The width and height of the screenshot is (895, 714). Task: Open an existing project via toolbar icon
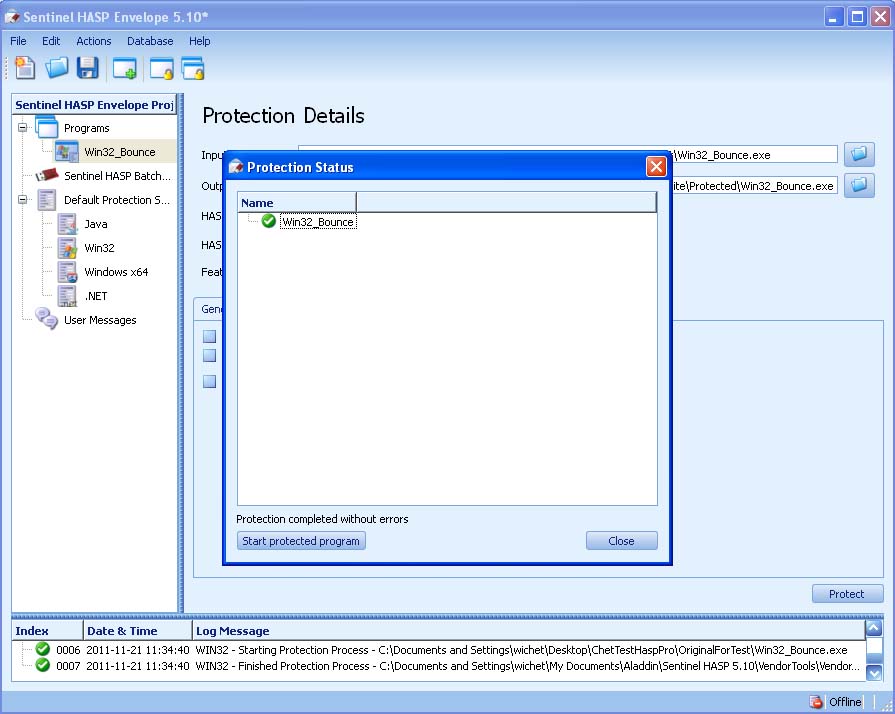(56, 67)
